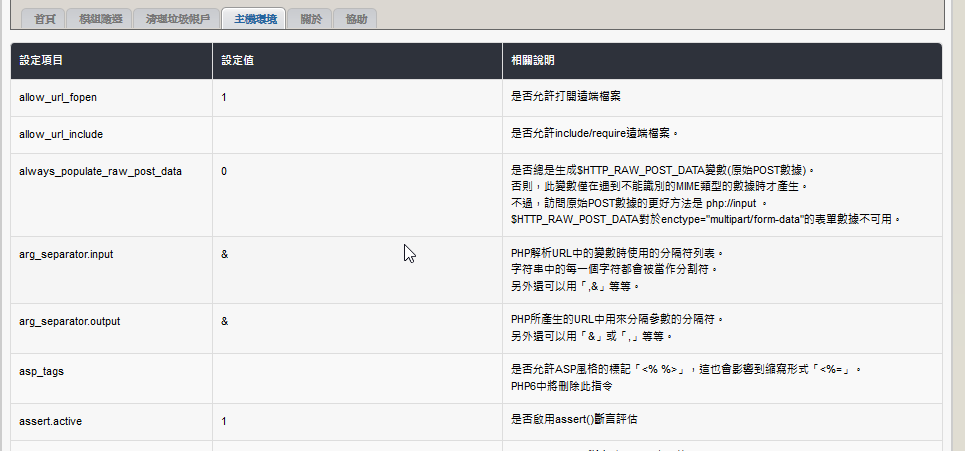Image resolution: width=965 pixels, height=451 pixels.
Task: Click the allow_url_include setting name
Action: point(61,133)
